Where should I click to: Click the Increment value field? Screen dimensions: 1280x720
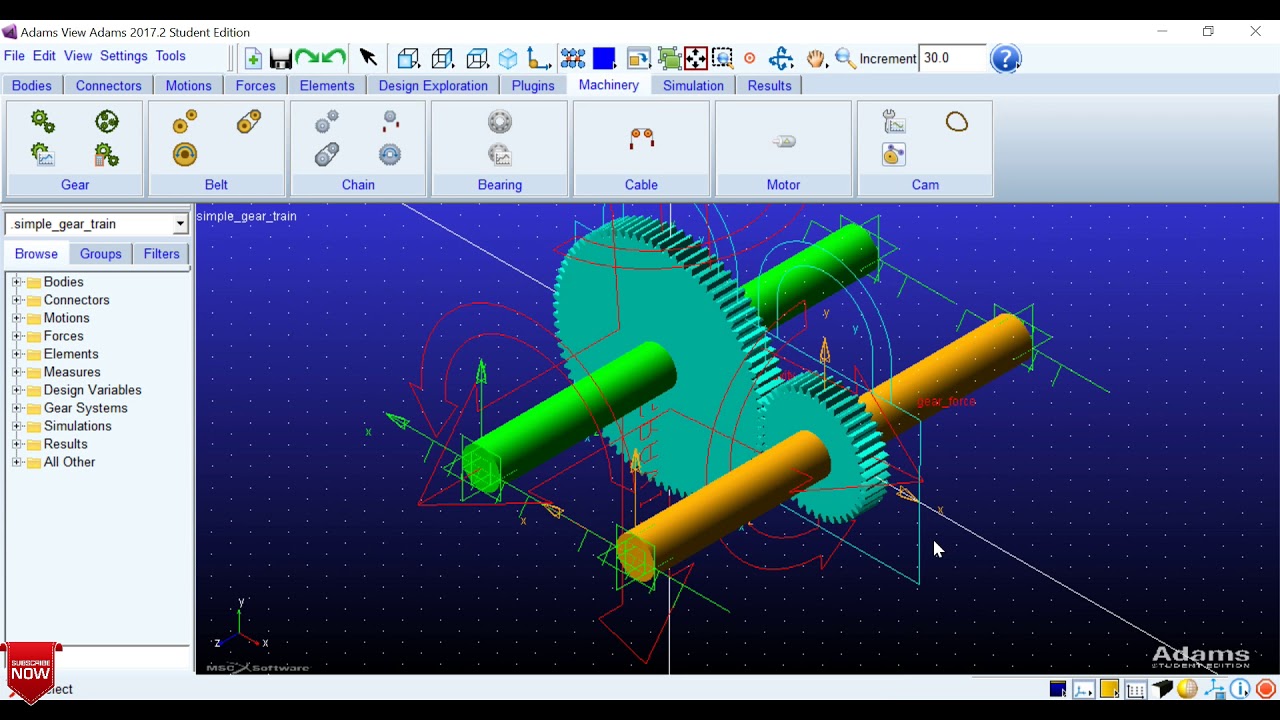click(x=952, y=58)
